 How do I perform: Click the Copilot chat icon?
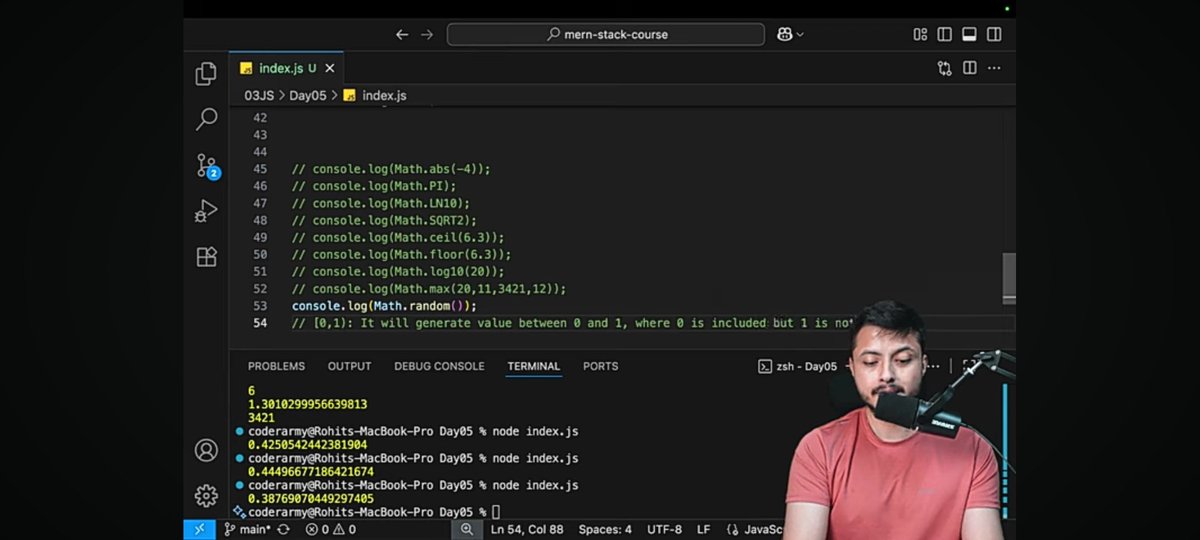[x=785, y=34]
